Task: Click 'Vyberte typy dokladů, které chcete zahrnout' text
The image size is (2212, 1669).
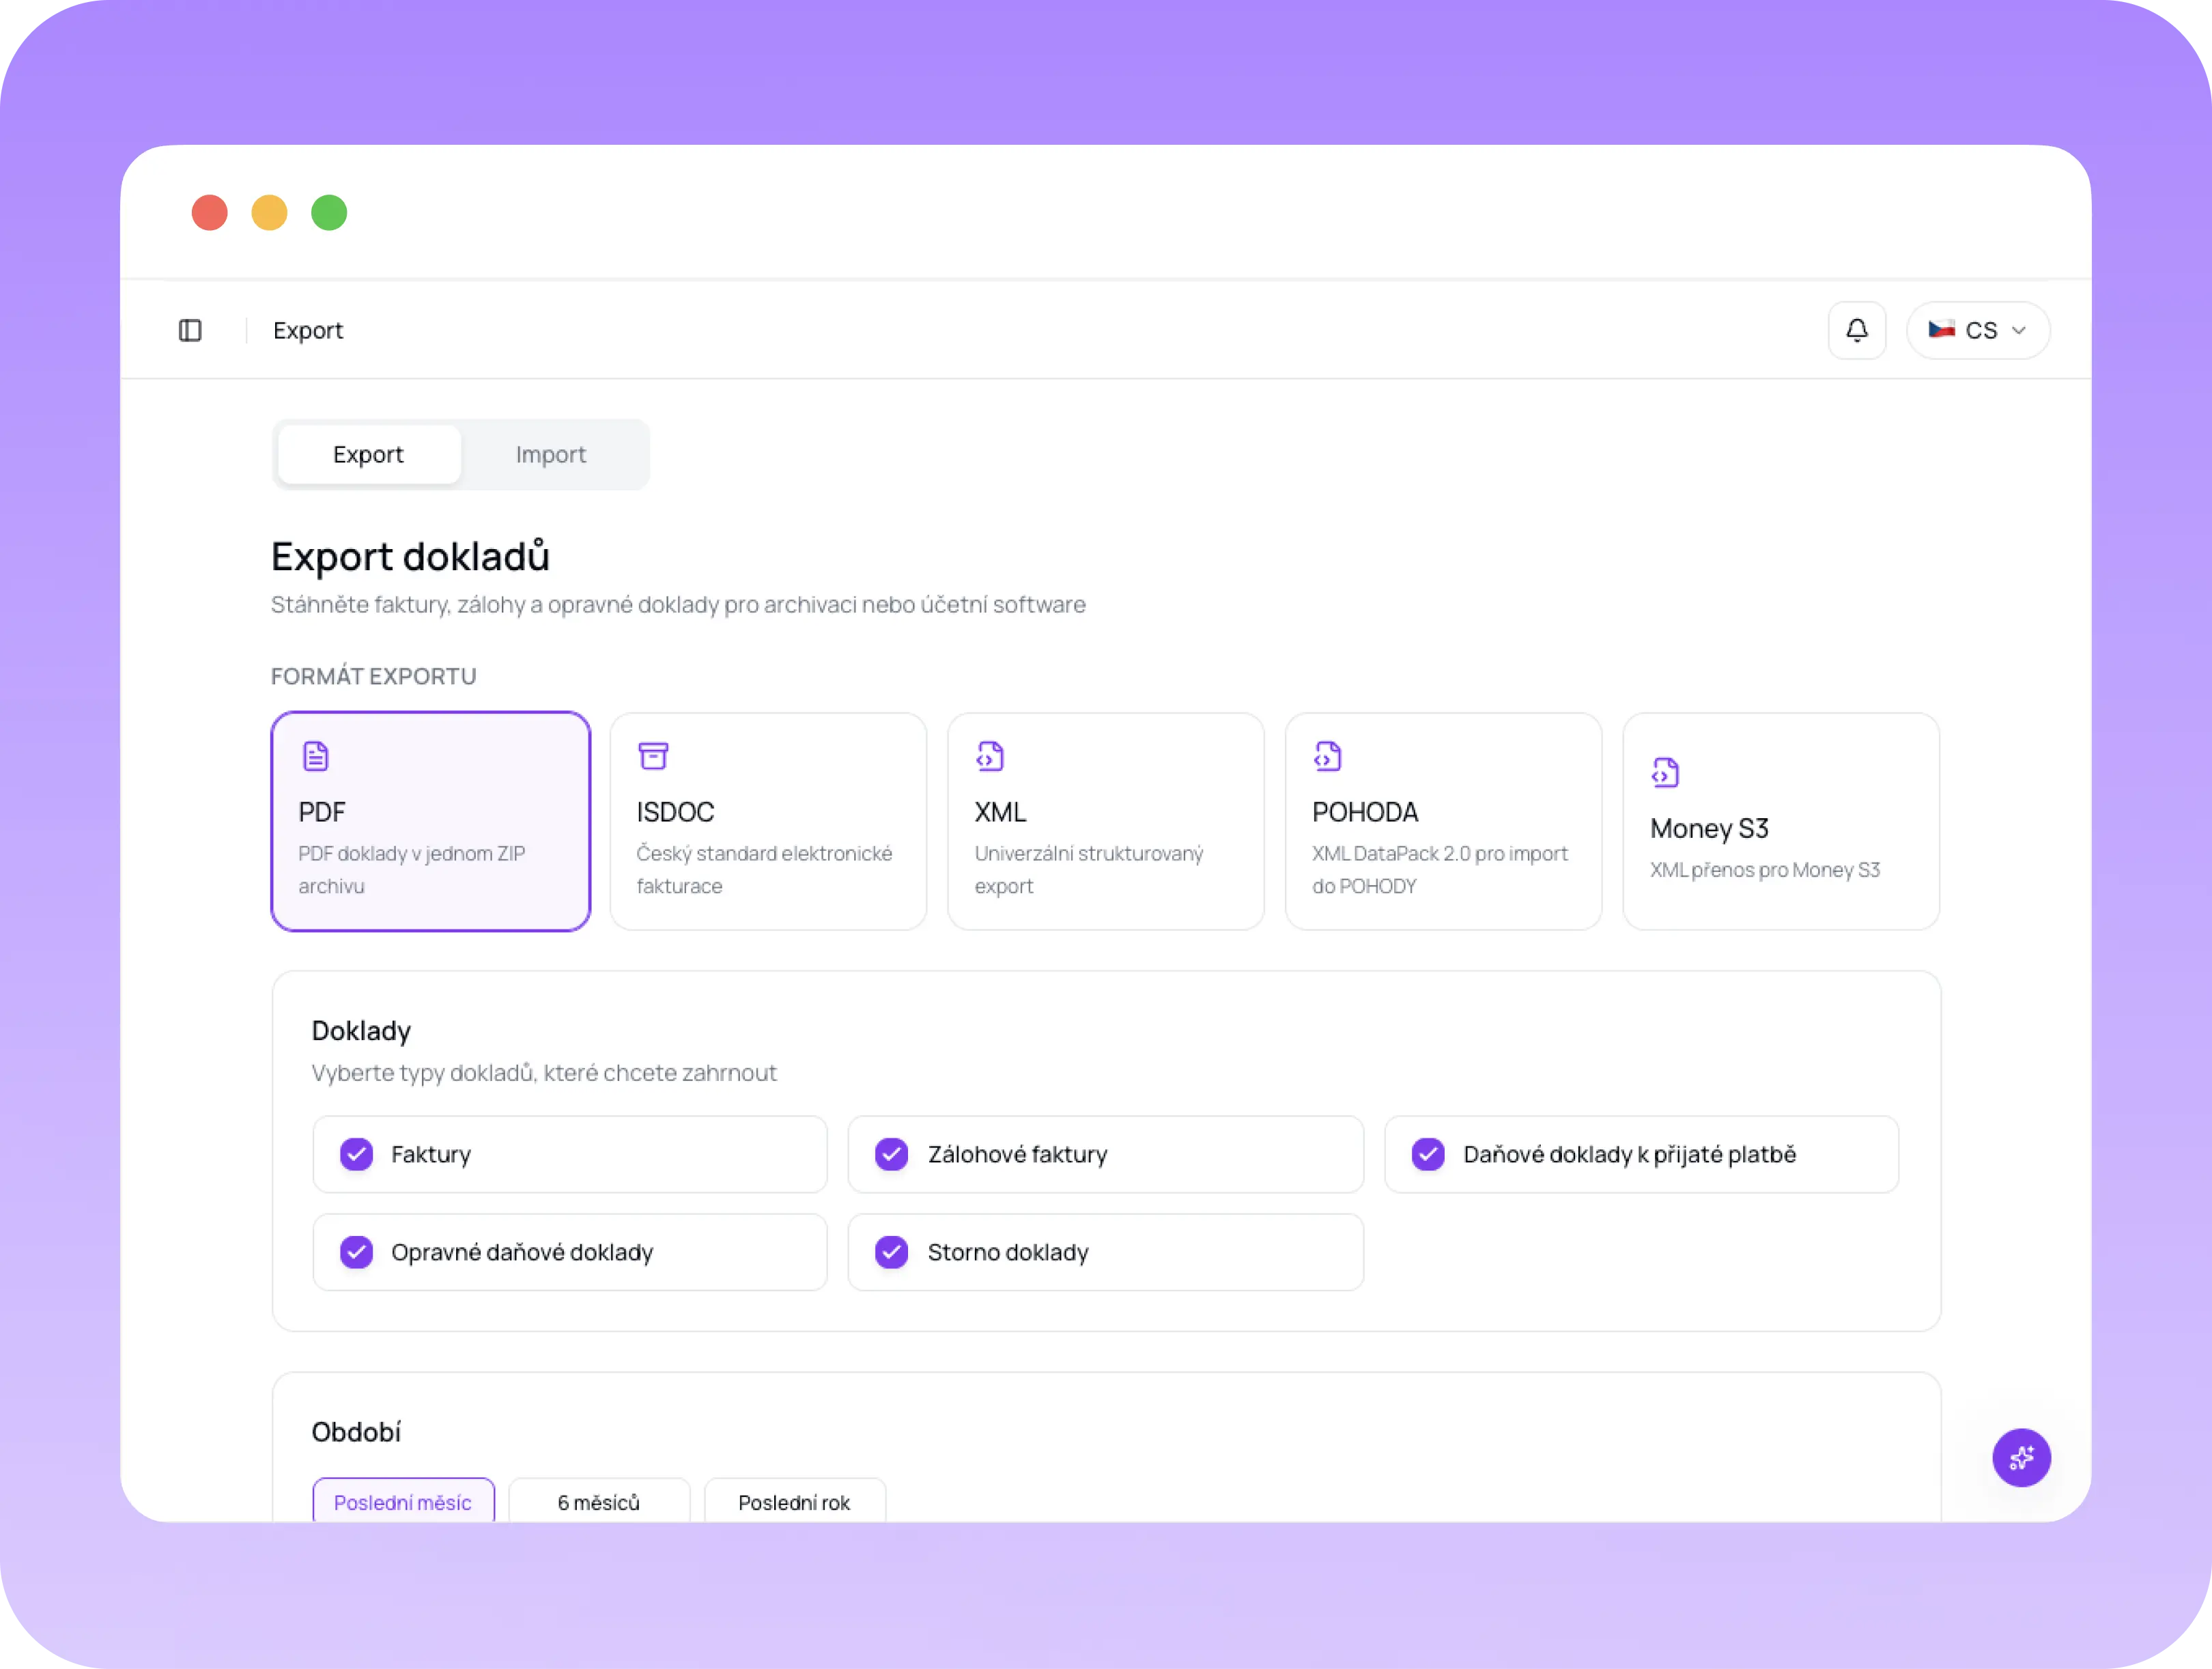Action: [544, 1072]
